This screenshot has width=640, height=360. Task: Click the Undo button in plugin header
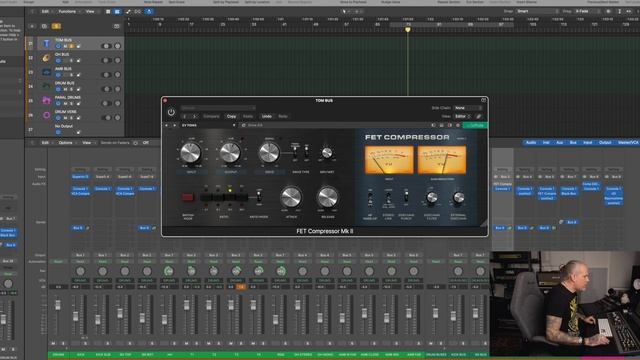click(x=267, y=116)
